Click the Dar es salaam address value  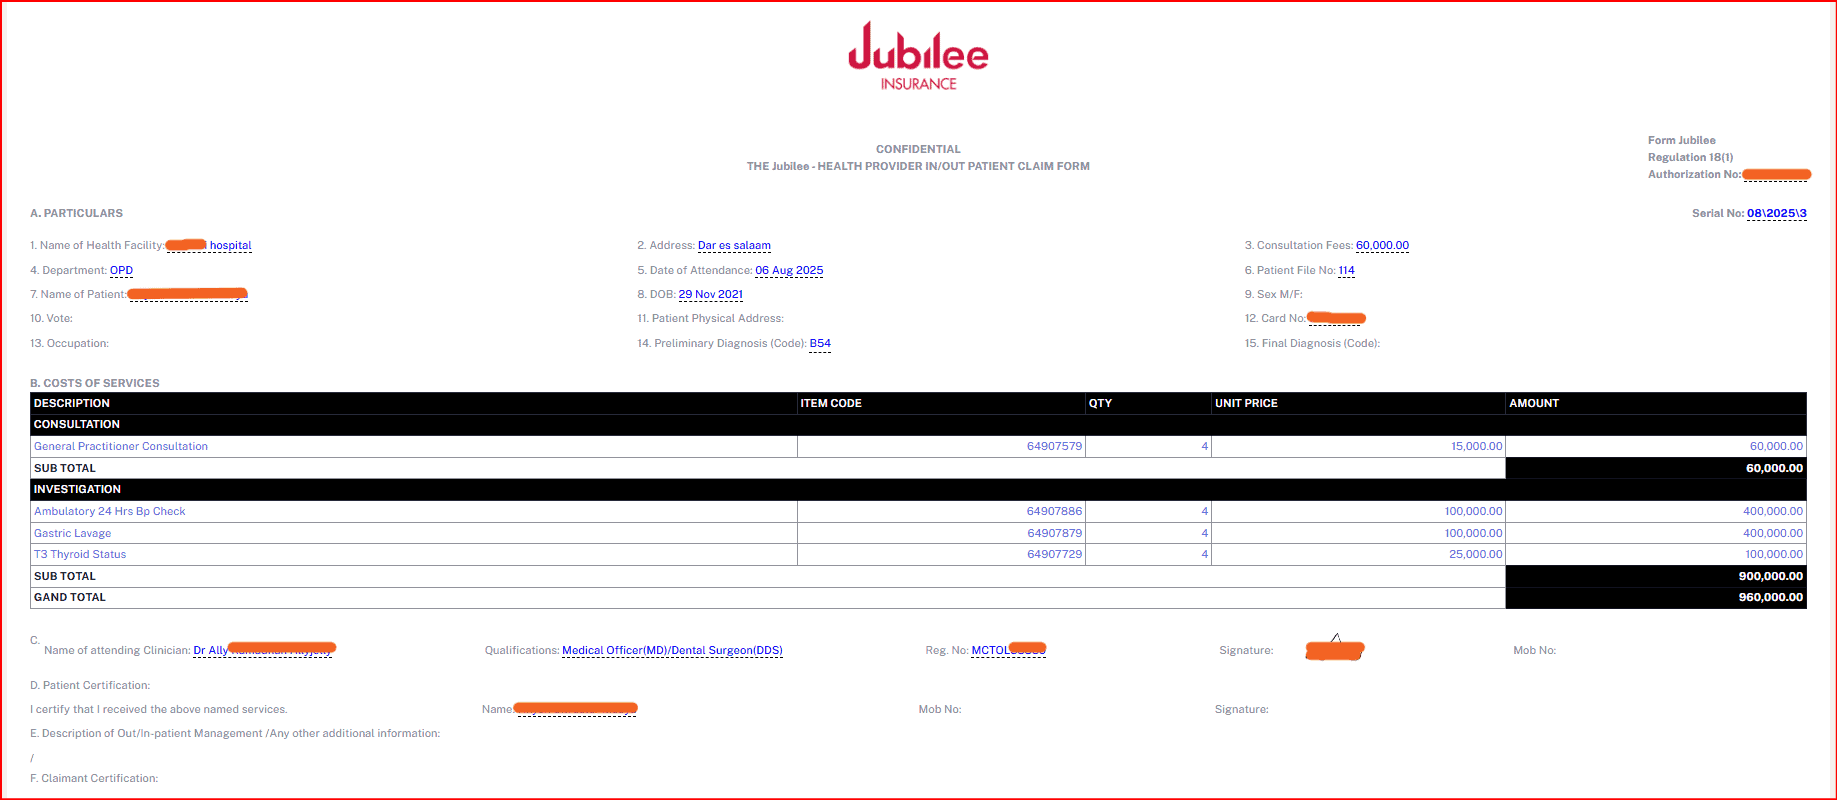coord(734,246)
